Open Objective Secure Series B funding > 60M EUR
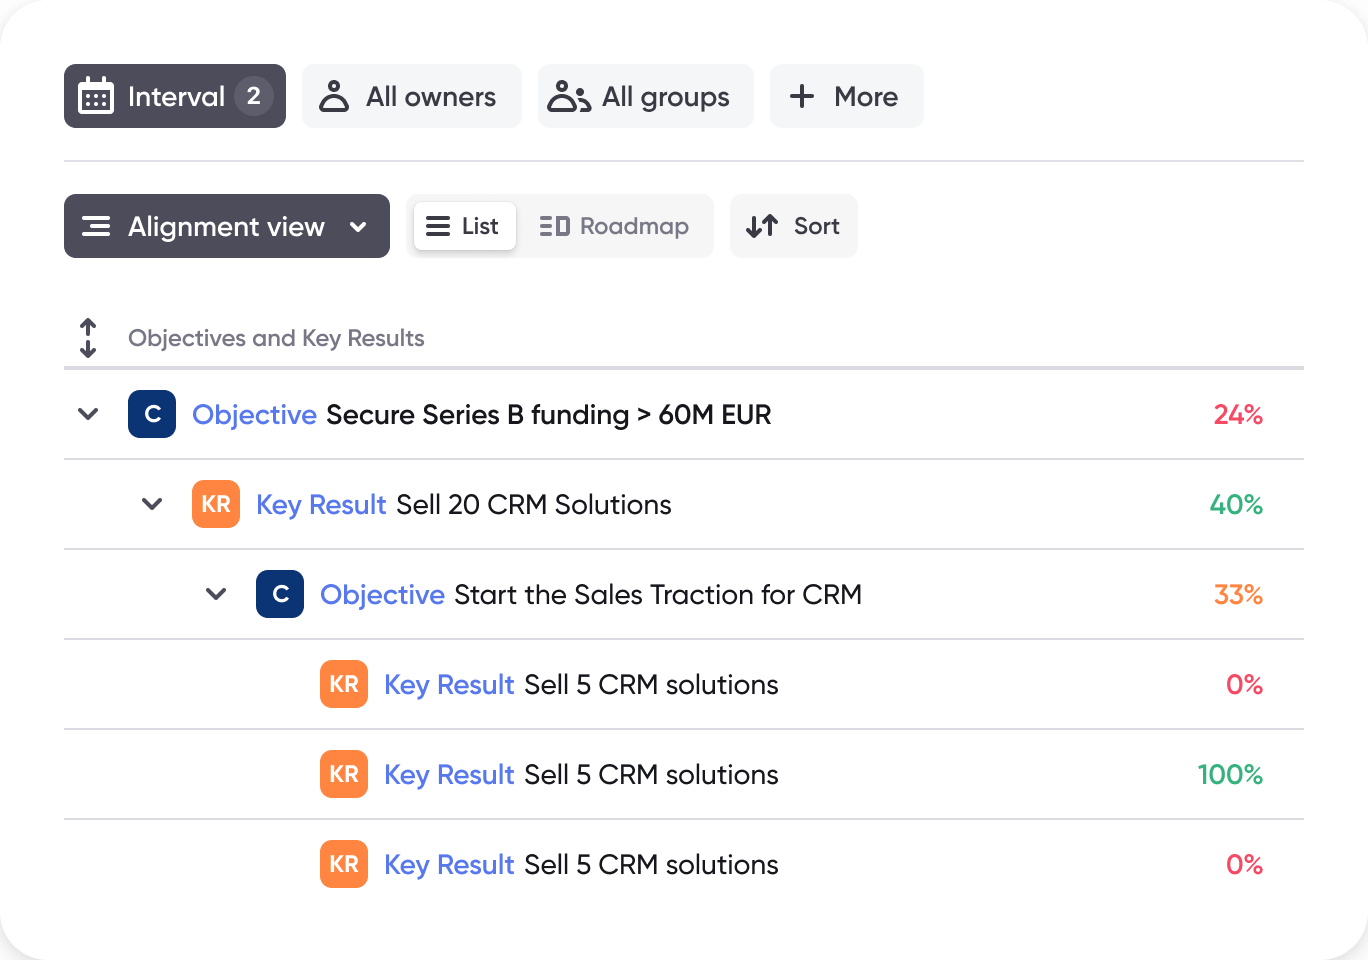Screen dimensions: 1368x960 click(x=482, y=414)
